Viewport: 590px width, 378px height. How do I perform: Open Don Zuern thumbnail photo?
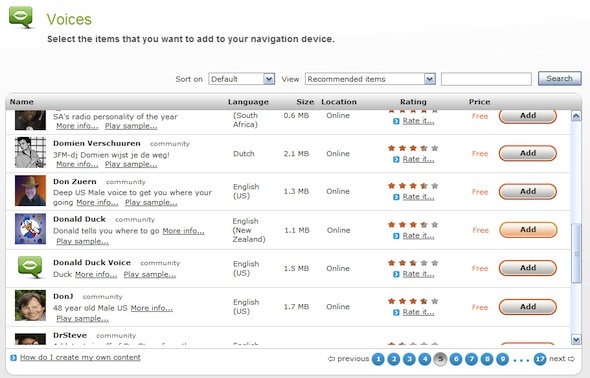point(30,191)
